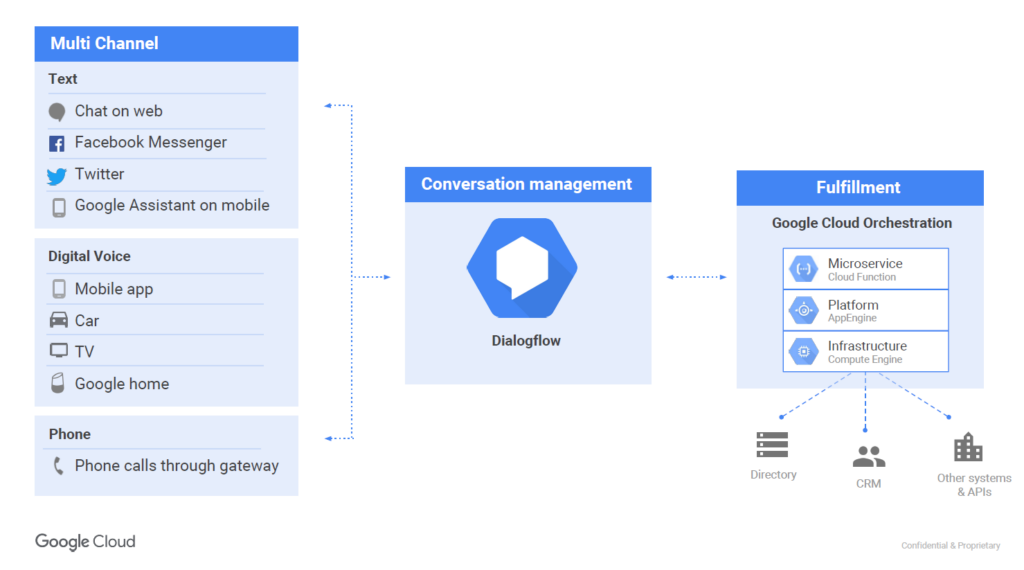Click the AppEngine subtitle

[x=852, y=319]
